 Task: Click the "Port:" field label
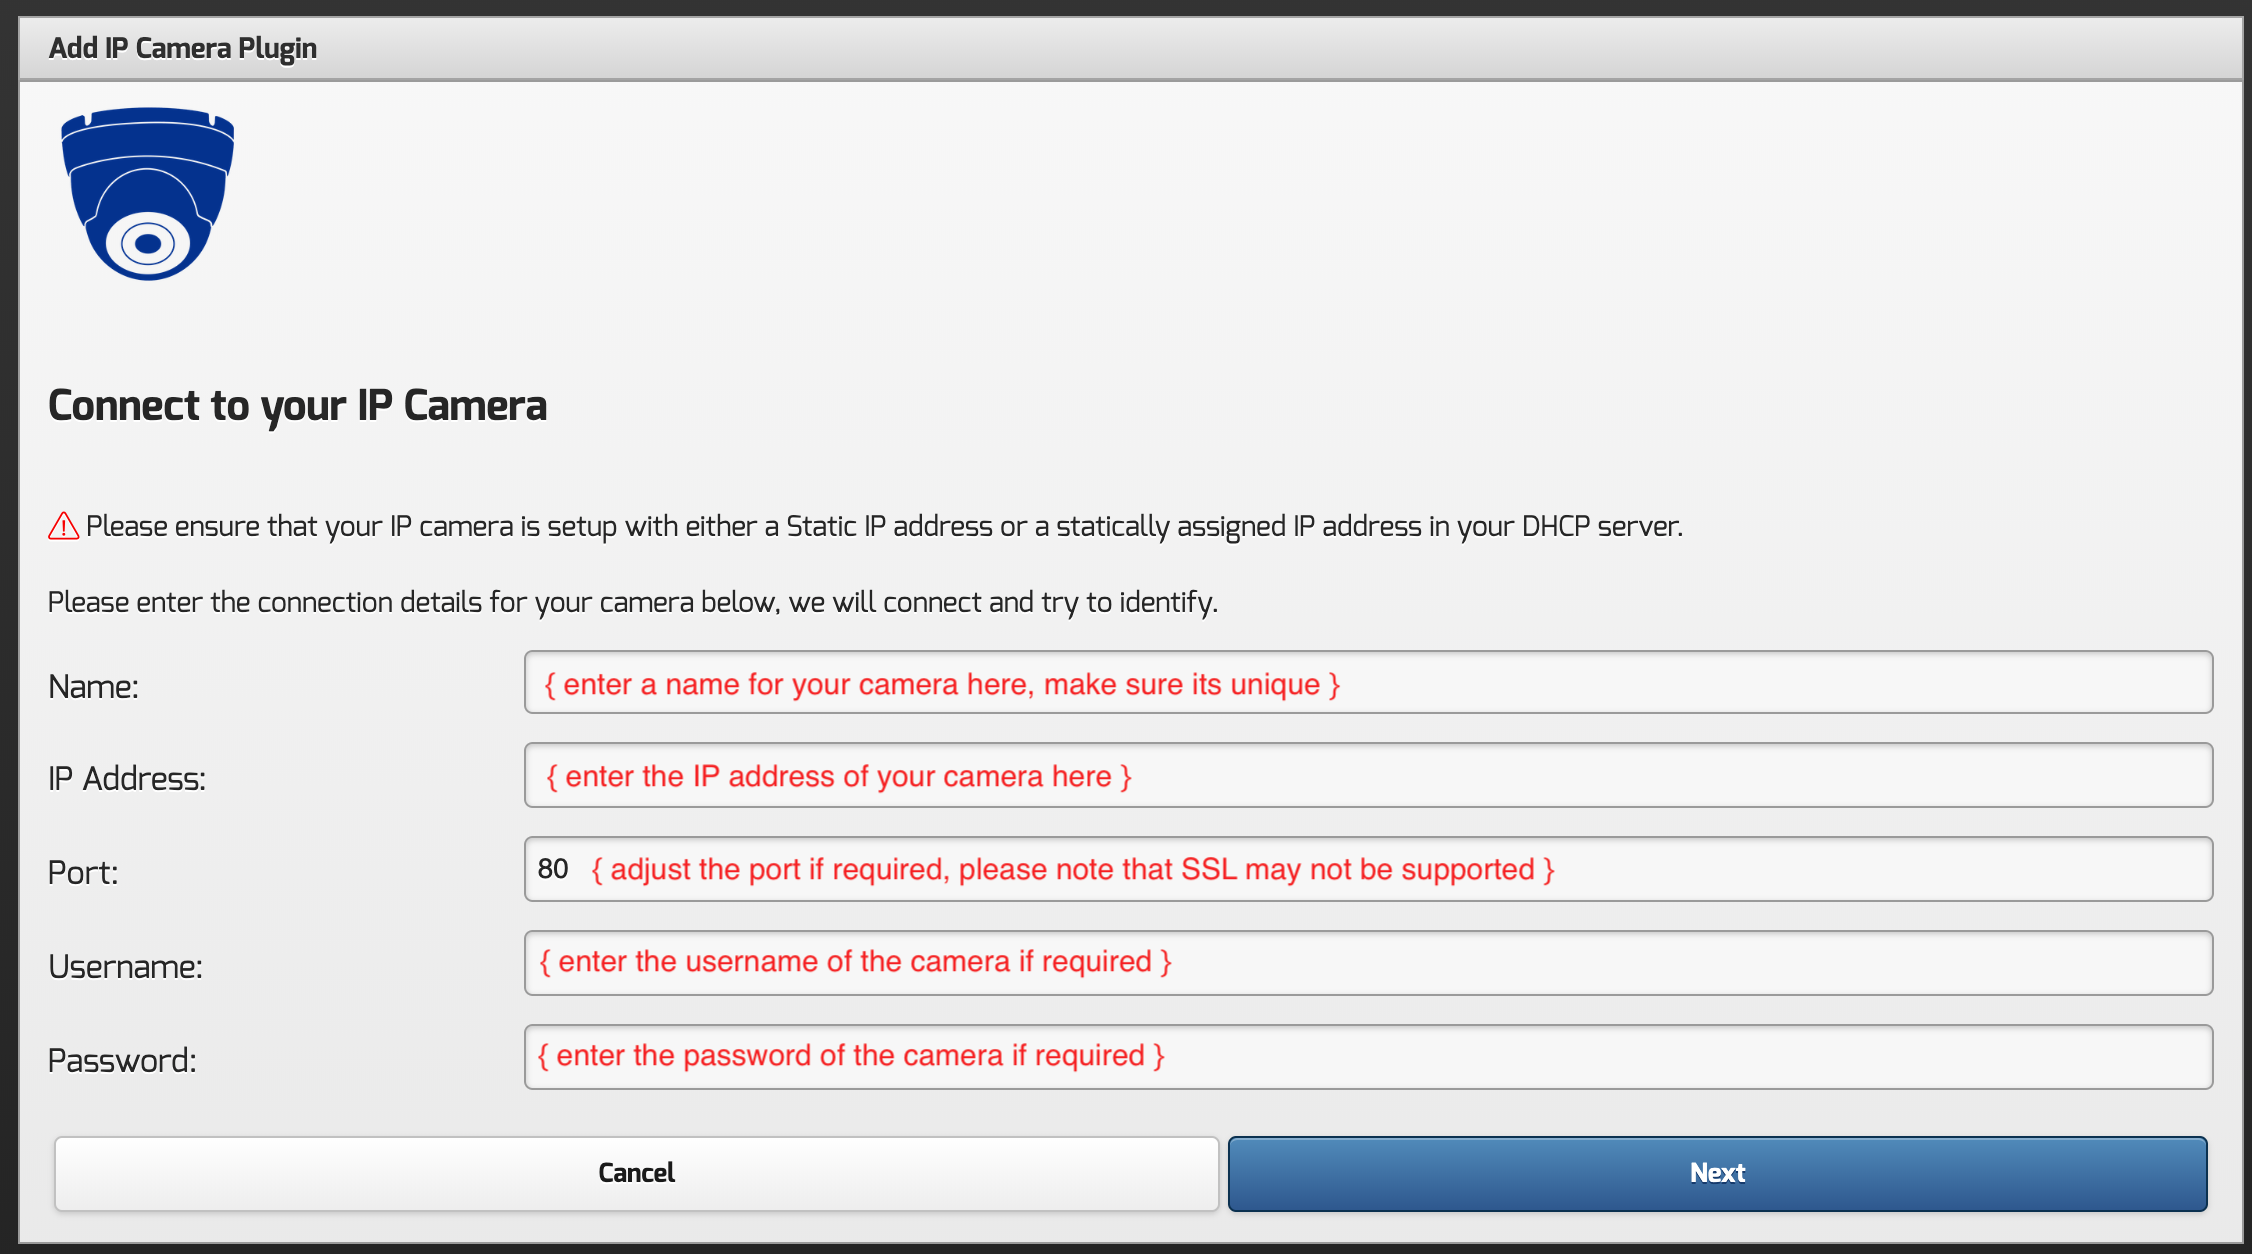(x=83, y=873)
